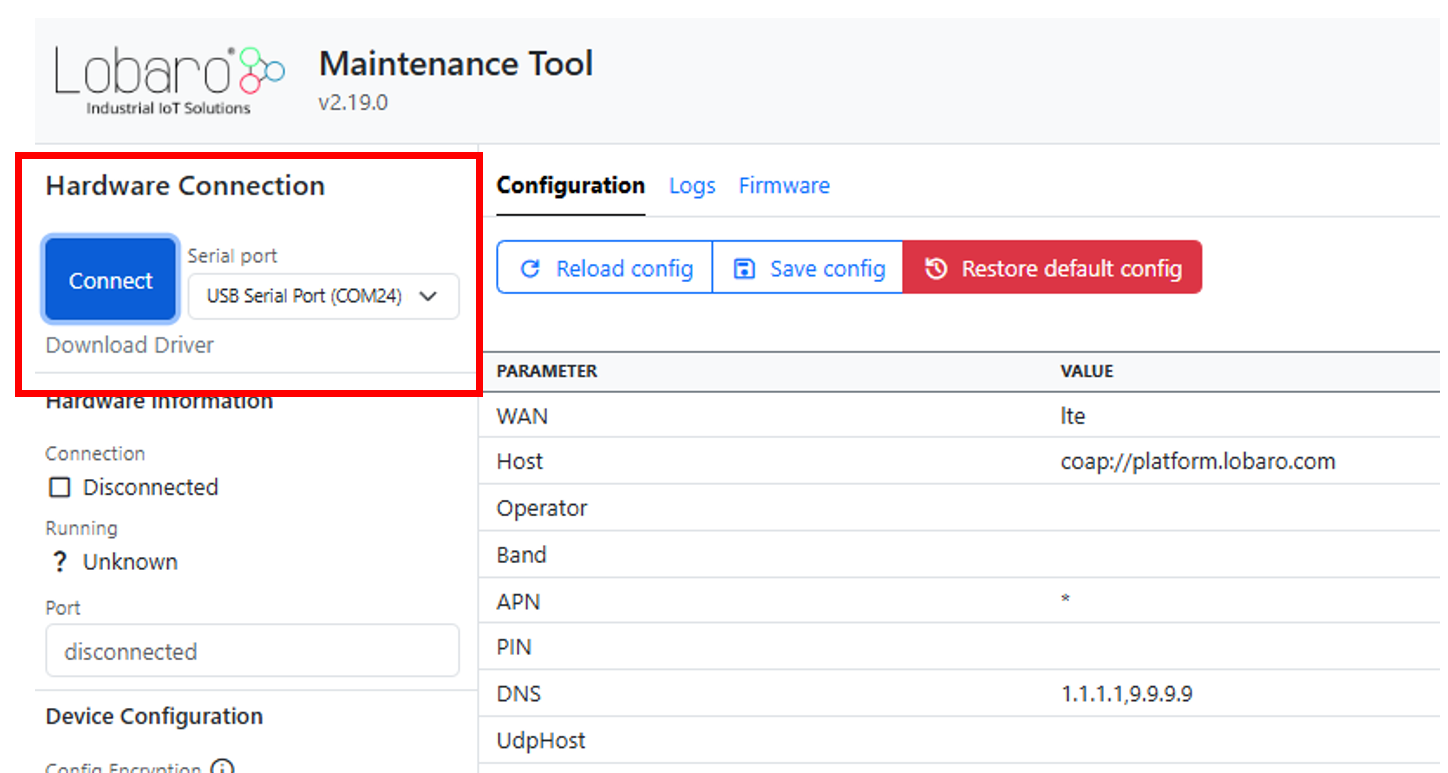Click the Reload config button
Viewport: 1448px width, 773px height.
pyautogui.click(x=605, y=267)
